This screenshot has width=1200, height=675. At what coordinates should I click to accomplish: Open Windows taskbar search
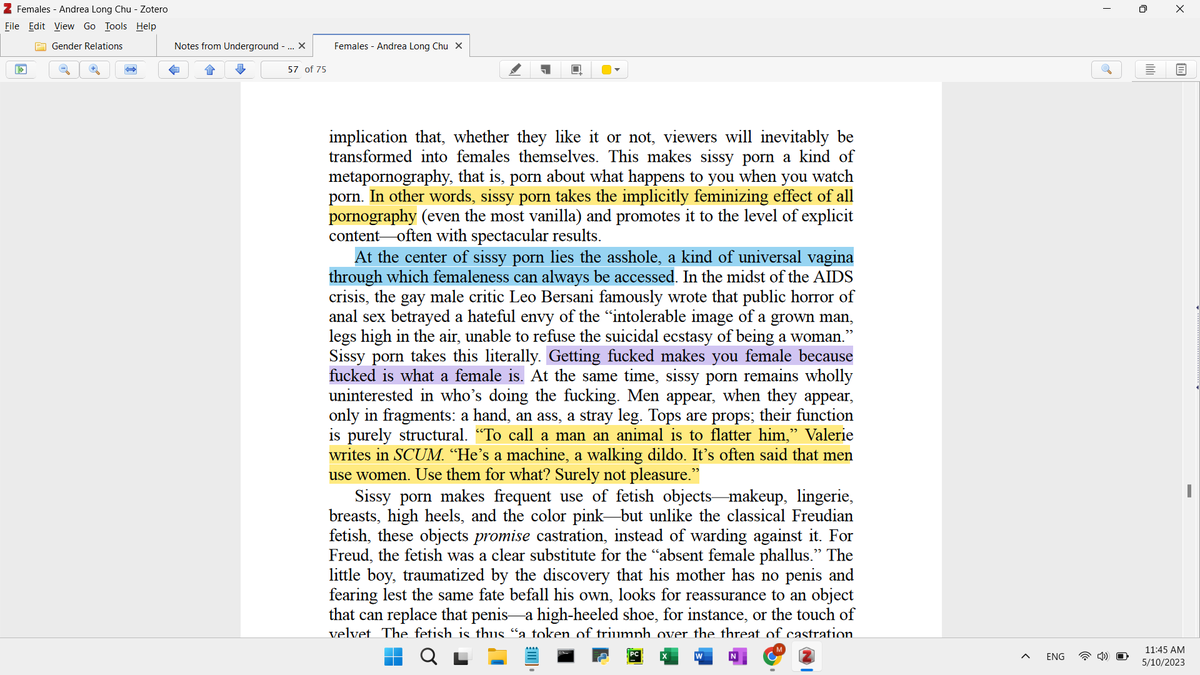tap(427, 657)
